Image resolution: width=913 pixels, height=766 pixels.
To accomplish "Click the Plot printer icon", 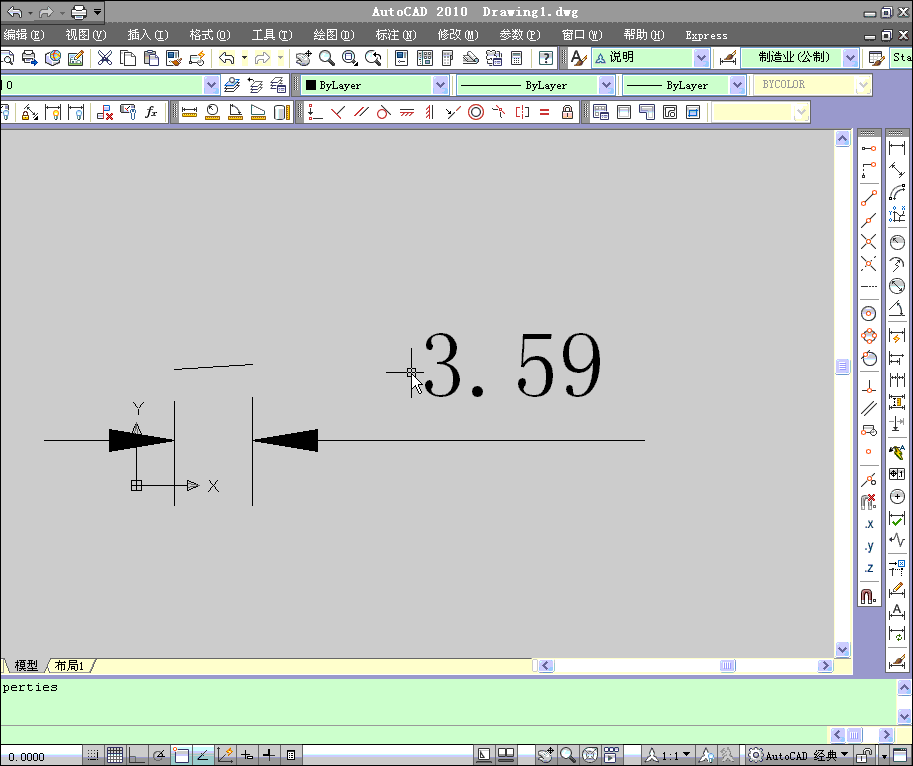I will point(29,58).
